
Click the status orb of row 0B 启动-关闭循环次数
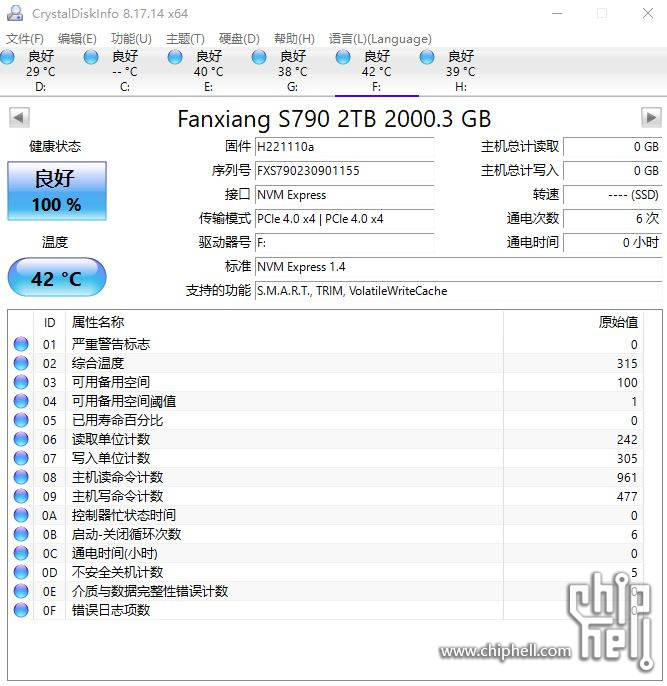(x=21, y=534)
